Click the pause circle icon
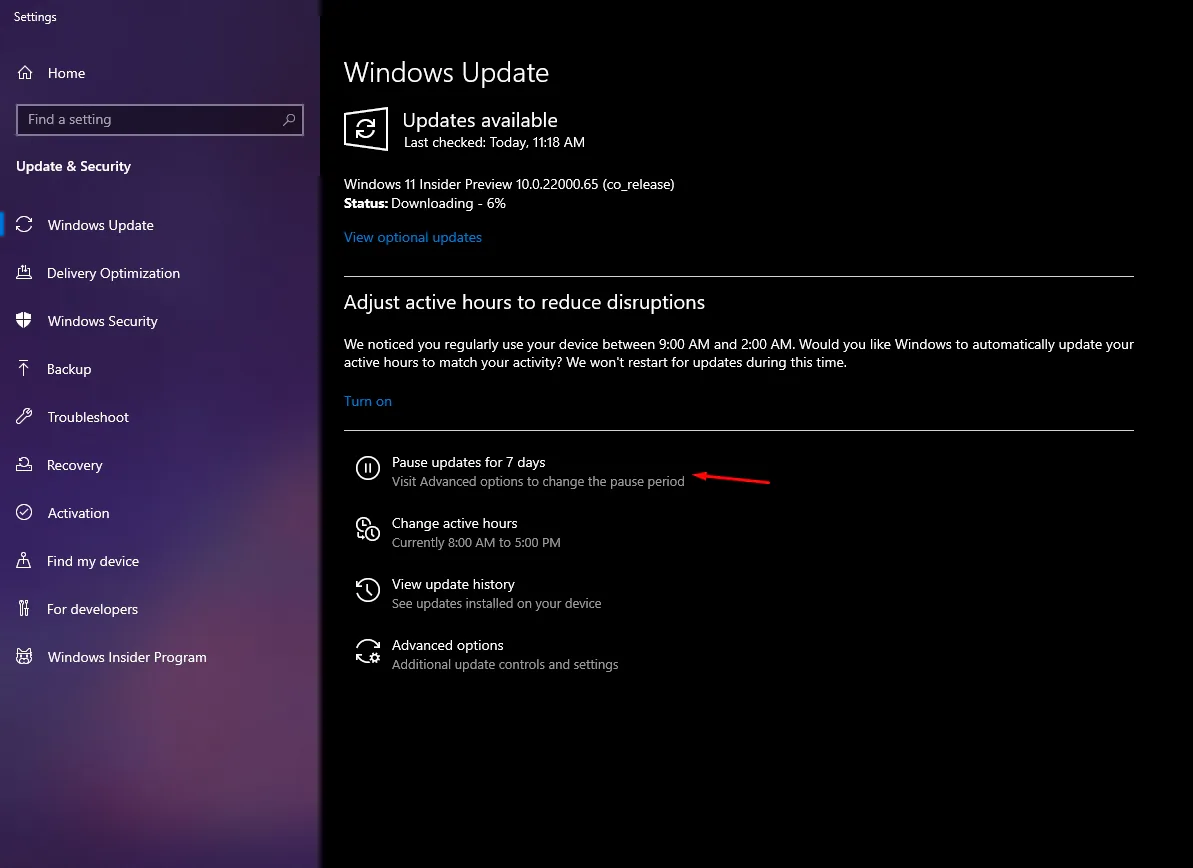The image size is (1193, 868). pos(367,468)
